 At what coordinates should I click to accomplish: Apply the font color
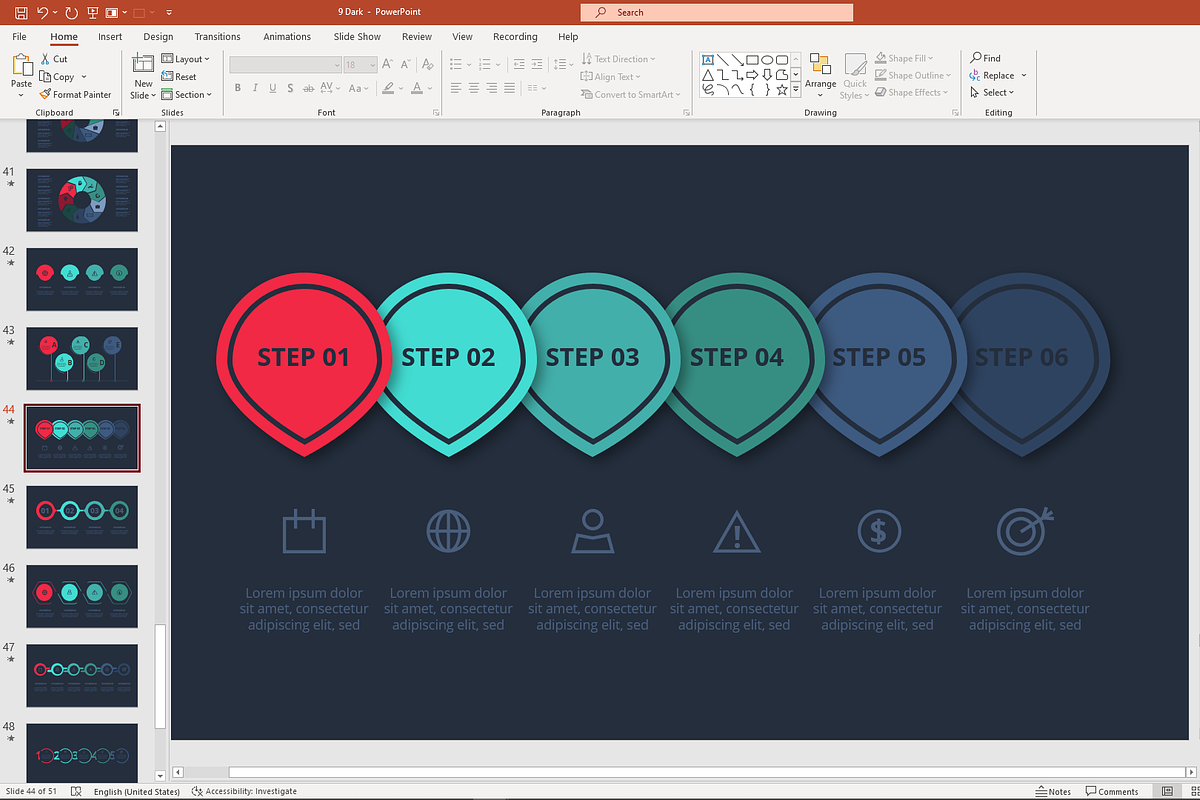[x=416, y=88]
